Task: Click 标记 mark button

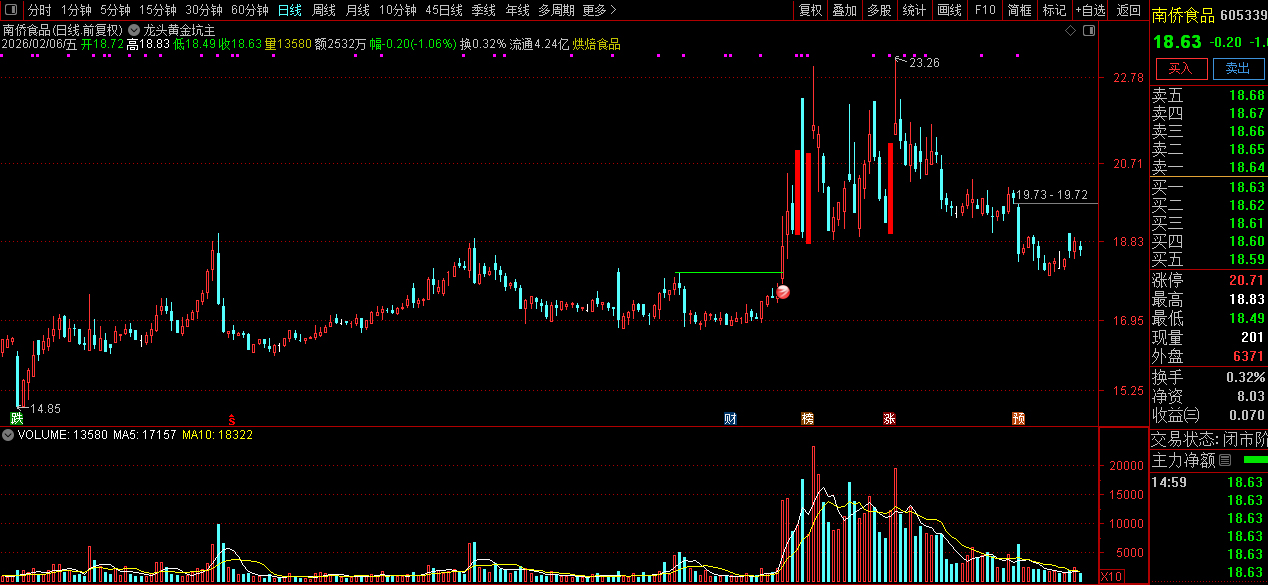Action: pyautogui.click(x=1054, y=10)
